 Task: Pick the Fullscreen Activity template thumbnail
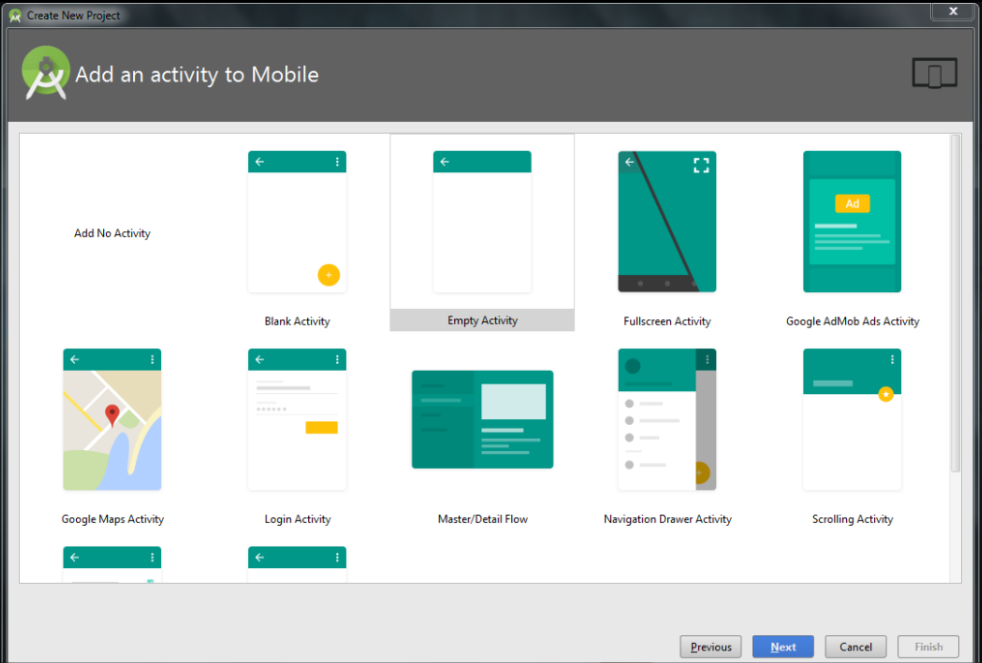point(667,222)
